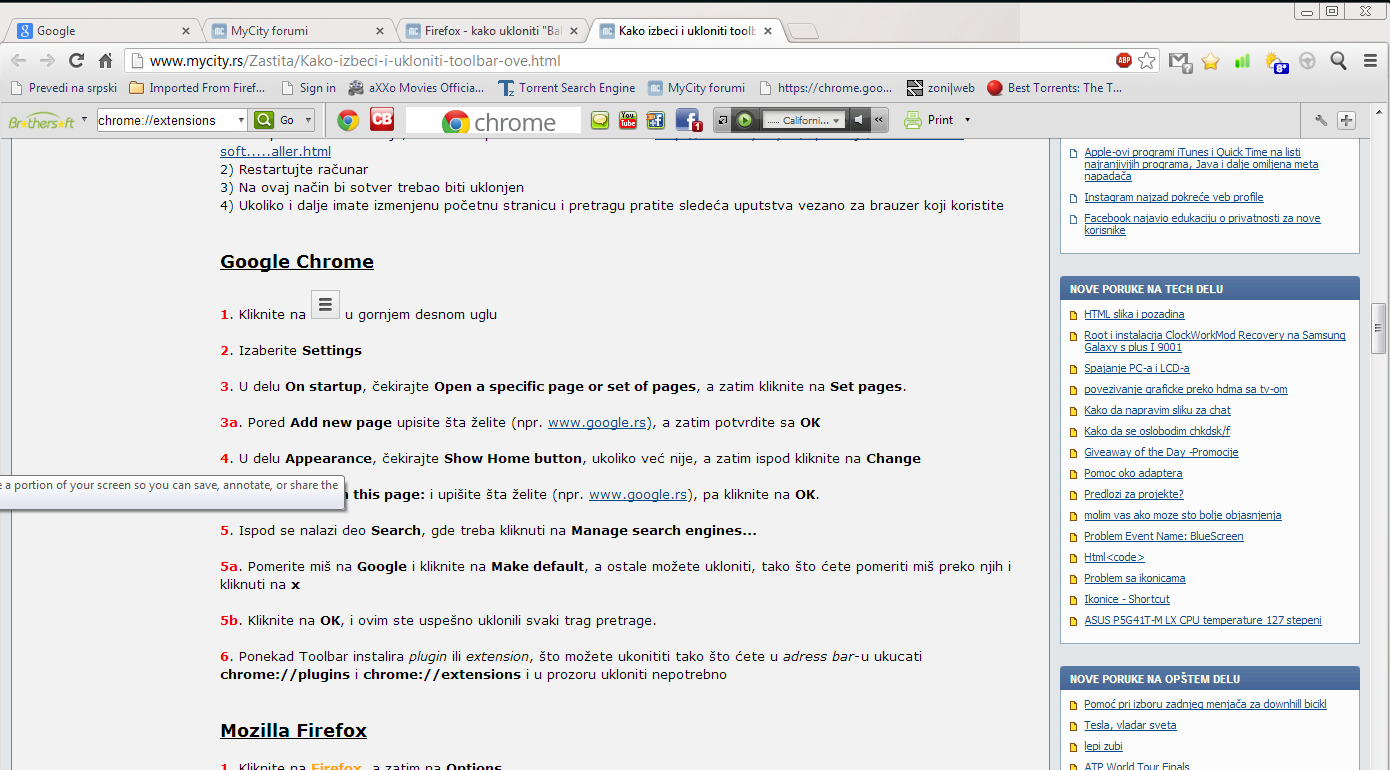Click the Chrome icon in Brothersoft toolbar

348,120
